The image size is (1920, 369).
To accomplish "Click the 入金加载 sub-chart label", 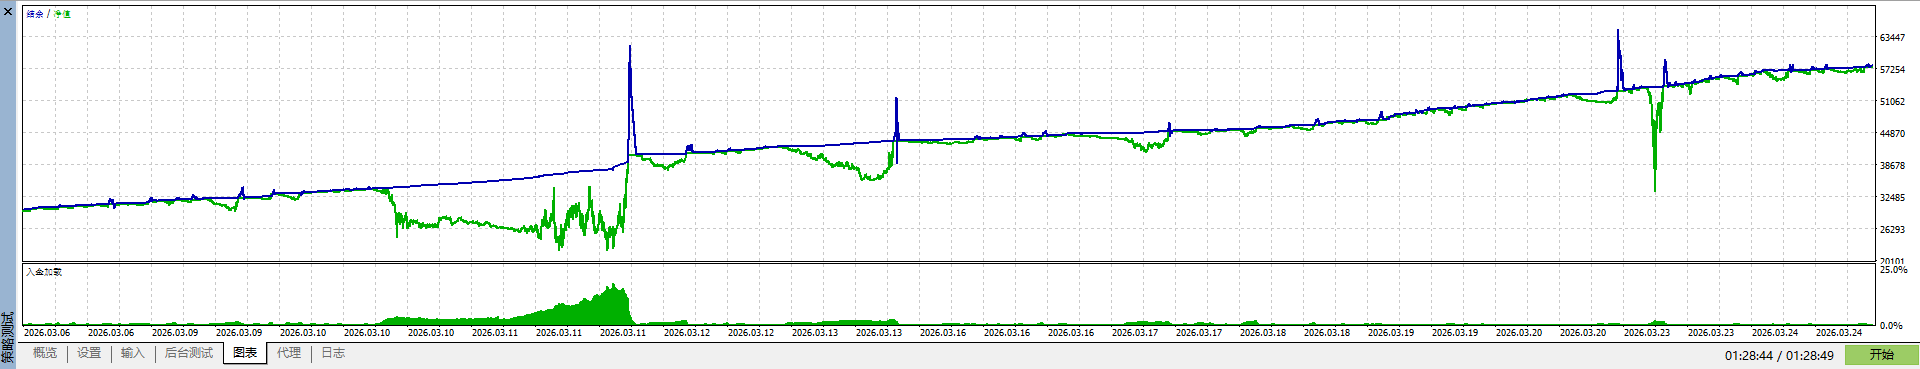I will point(44,272).
